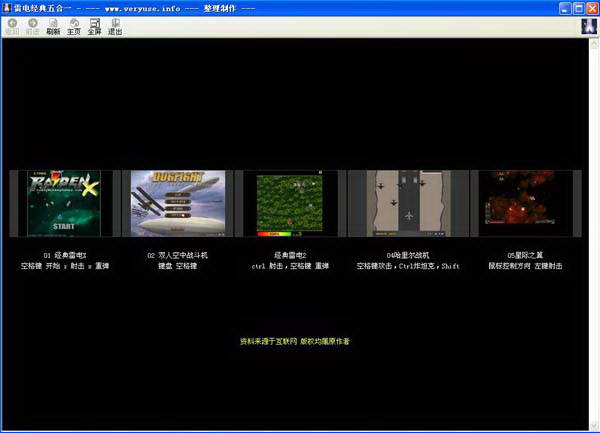The image size is (600, 433).
Task: Click the avatar icon at top right
Action: point(588,26)
